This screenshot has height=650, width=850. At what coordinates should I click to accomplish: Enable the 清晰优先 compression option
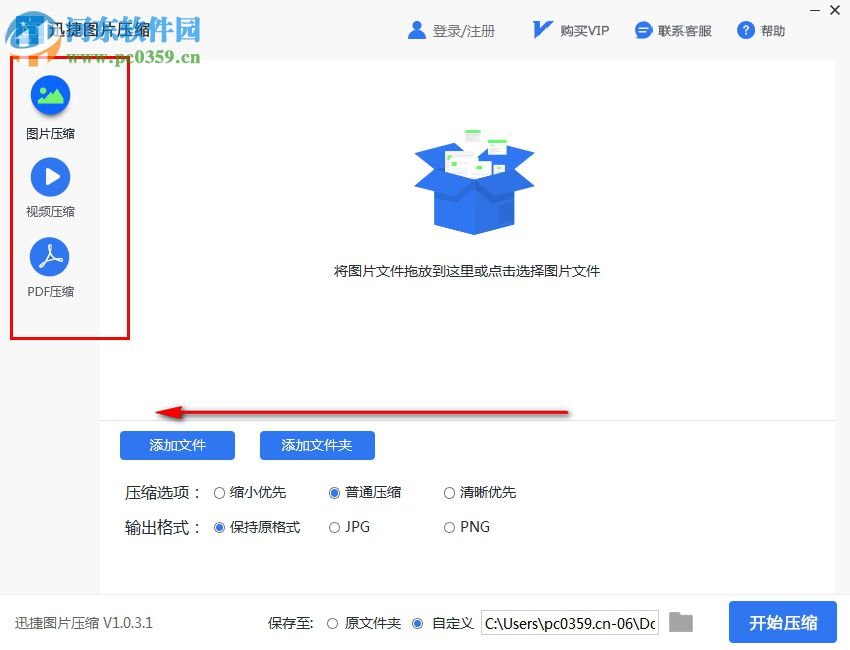pos(450,492)
